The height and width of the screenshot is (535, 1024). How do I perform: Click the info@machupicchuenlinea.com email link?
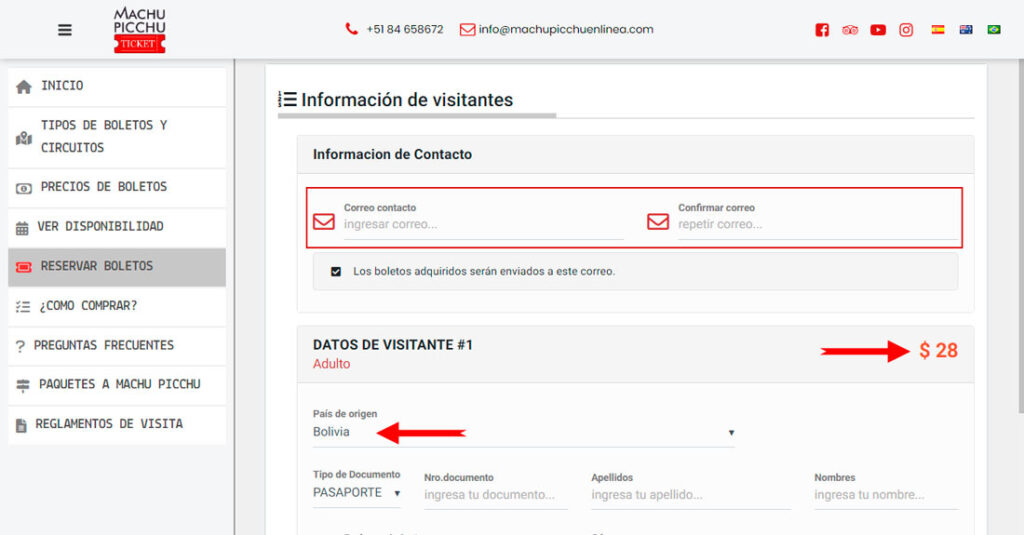point(565,30)
